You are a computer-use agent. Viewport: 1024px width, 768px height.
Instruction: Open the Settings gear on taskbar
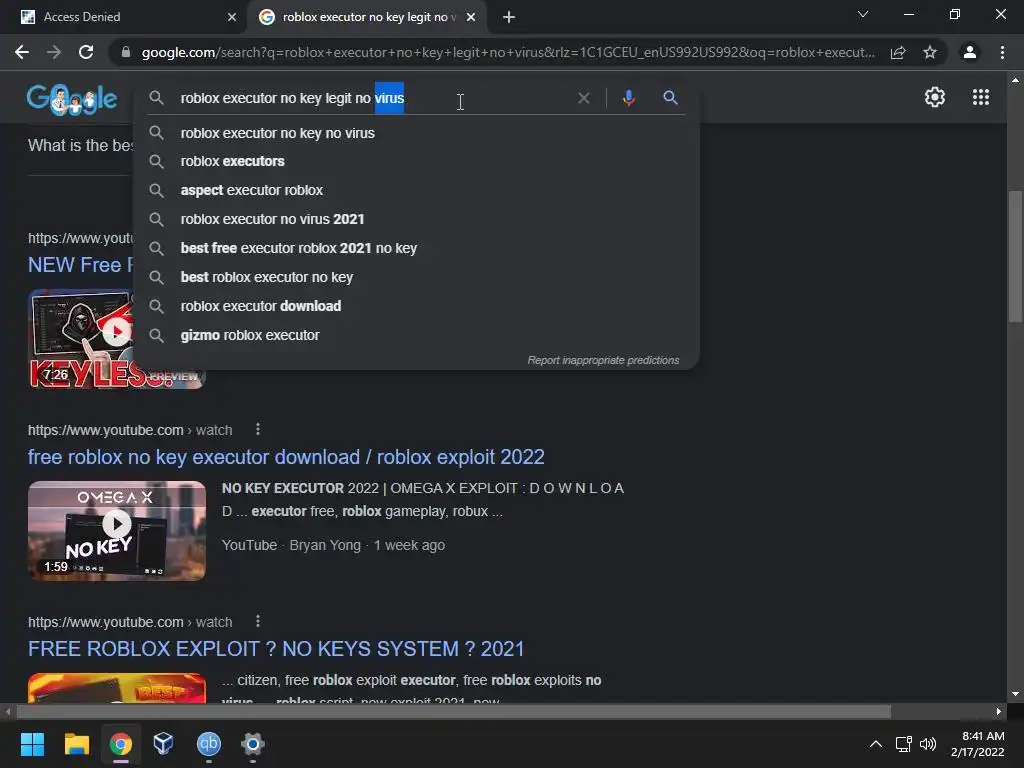(x=252, y=744)
